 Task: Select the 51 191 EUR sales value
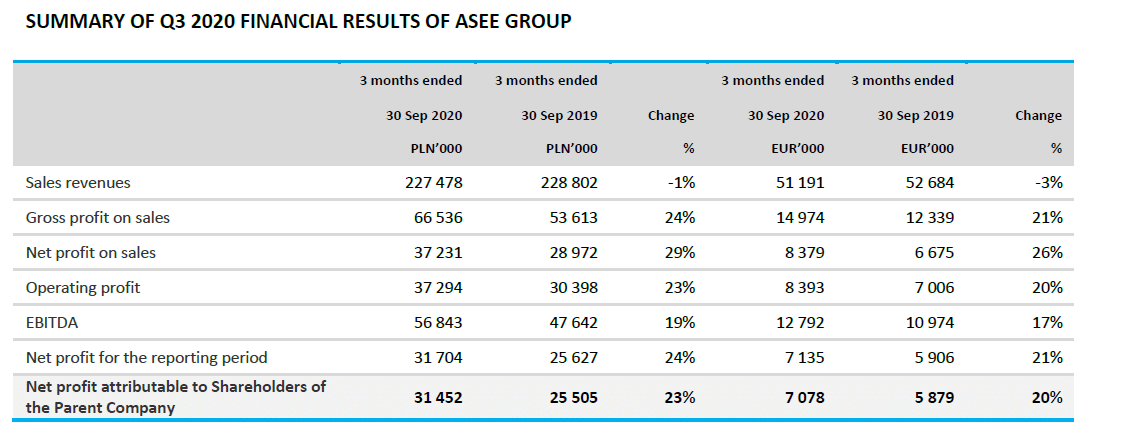pos(798,183)
